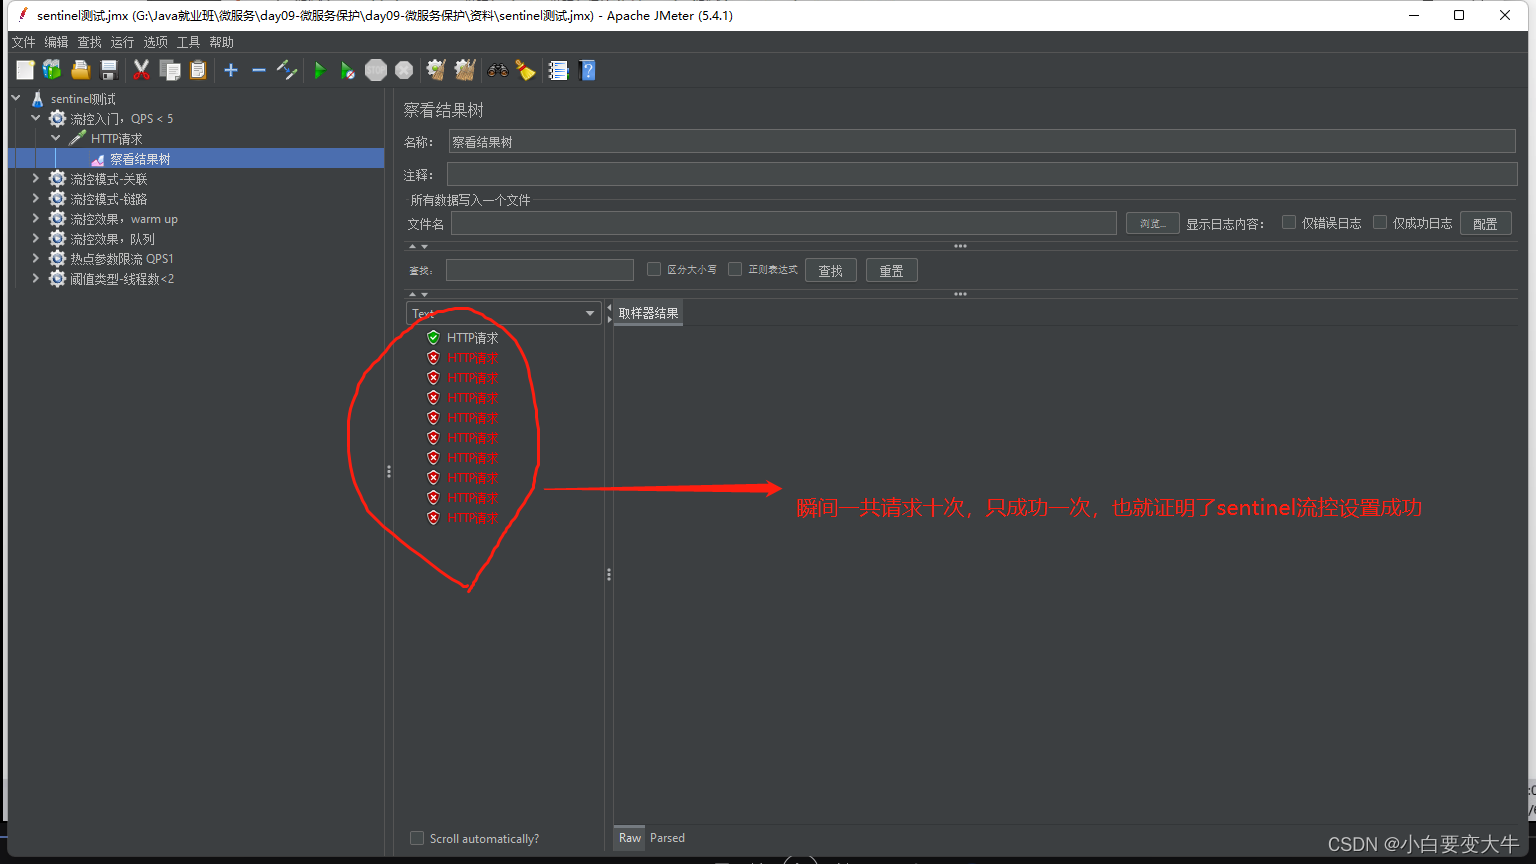Click the green shield of successful HTTP请求
1536x864 pixels.
pyautogui.click(x=433, y=338)
